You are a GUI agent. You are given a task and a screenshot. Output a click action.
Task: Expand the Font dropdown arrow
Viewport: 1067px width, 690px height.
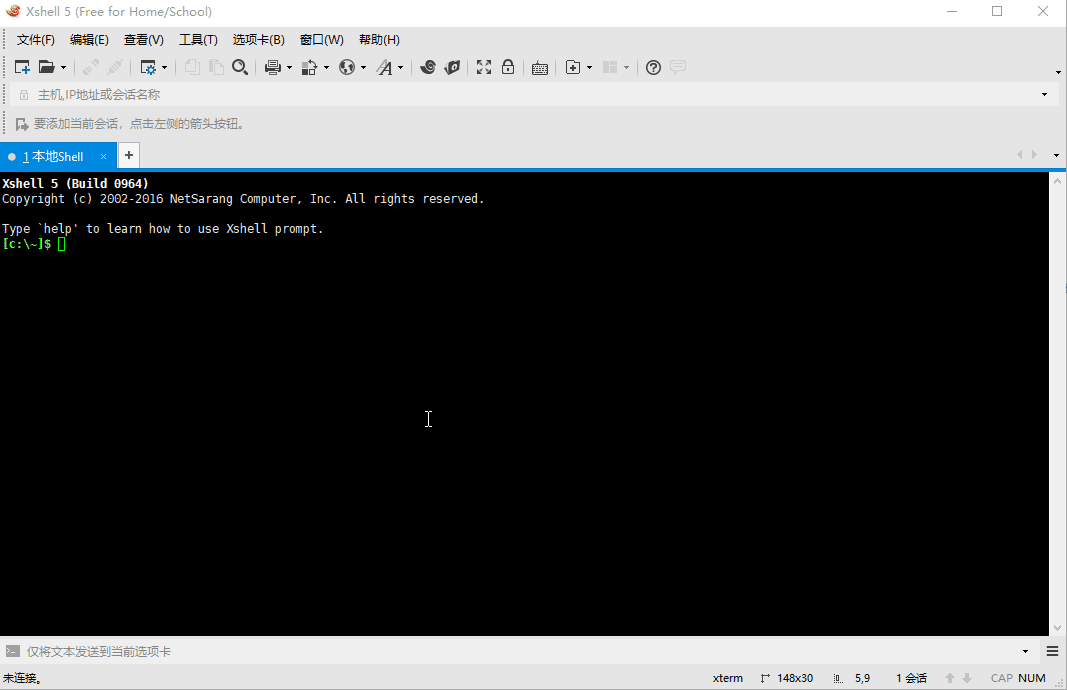click(x=400, y=67)
